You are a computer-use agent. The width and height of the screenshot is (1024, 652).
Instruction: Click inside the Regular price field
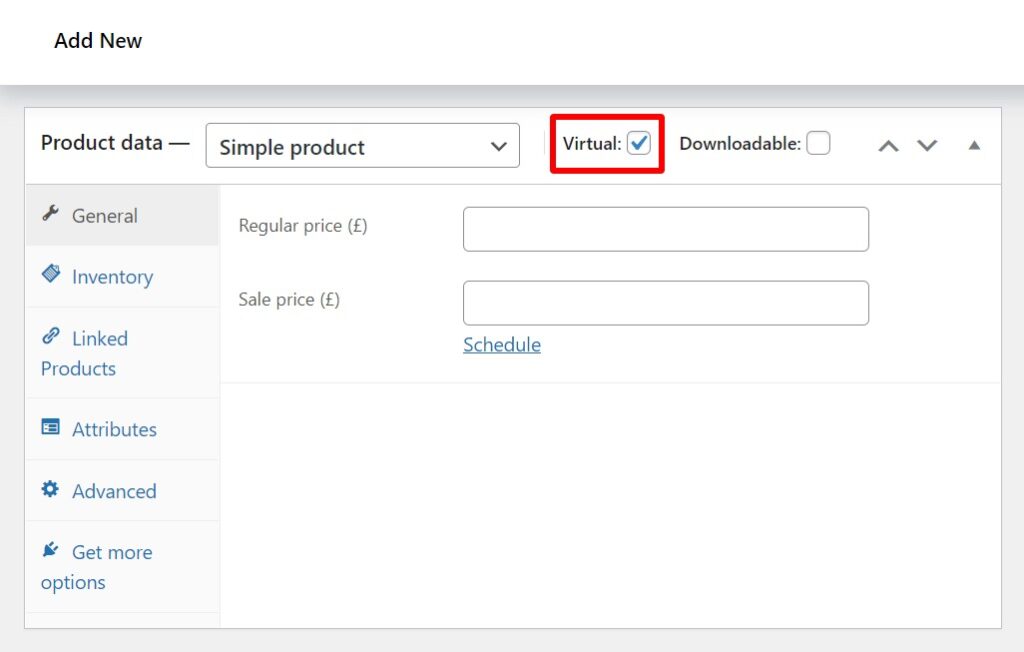tap(665, 228)
